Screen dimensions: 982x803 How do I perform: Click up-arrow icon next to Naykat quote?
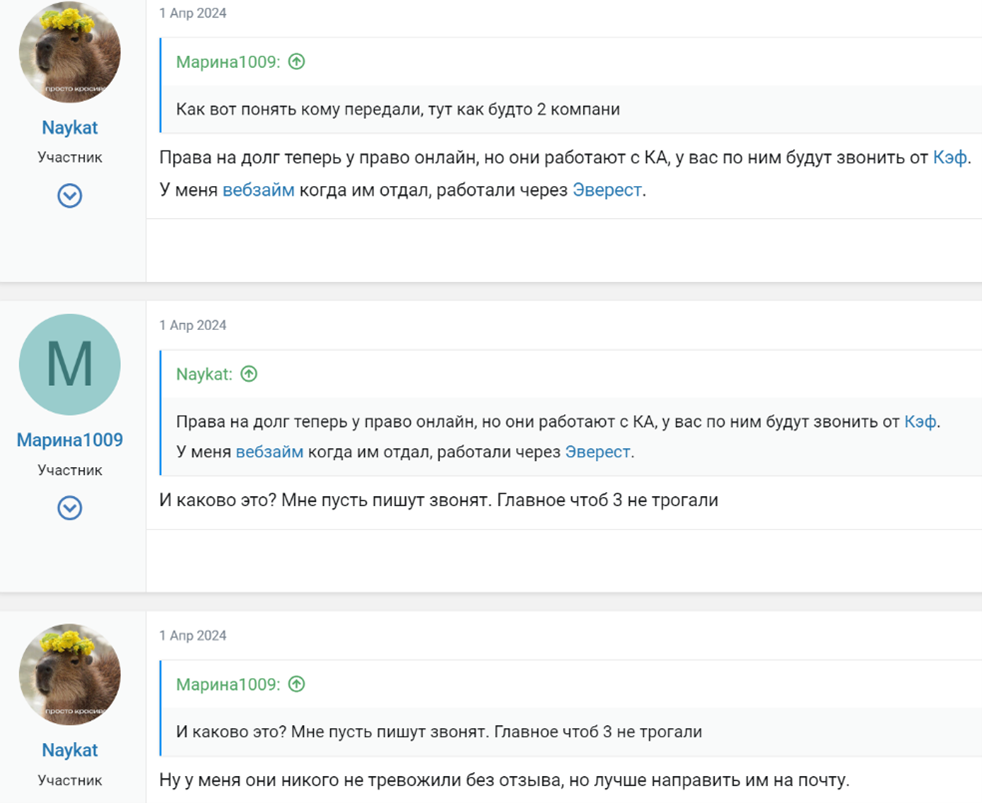tap(249, 374)
